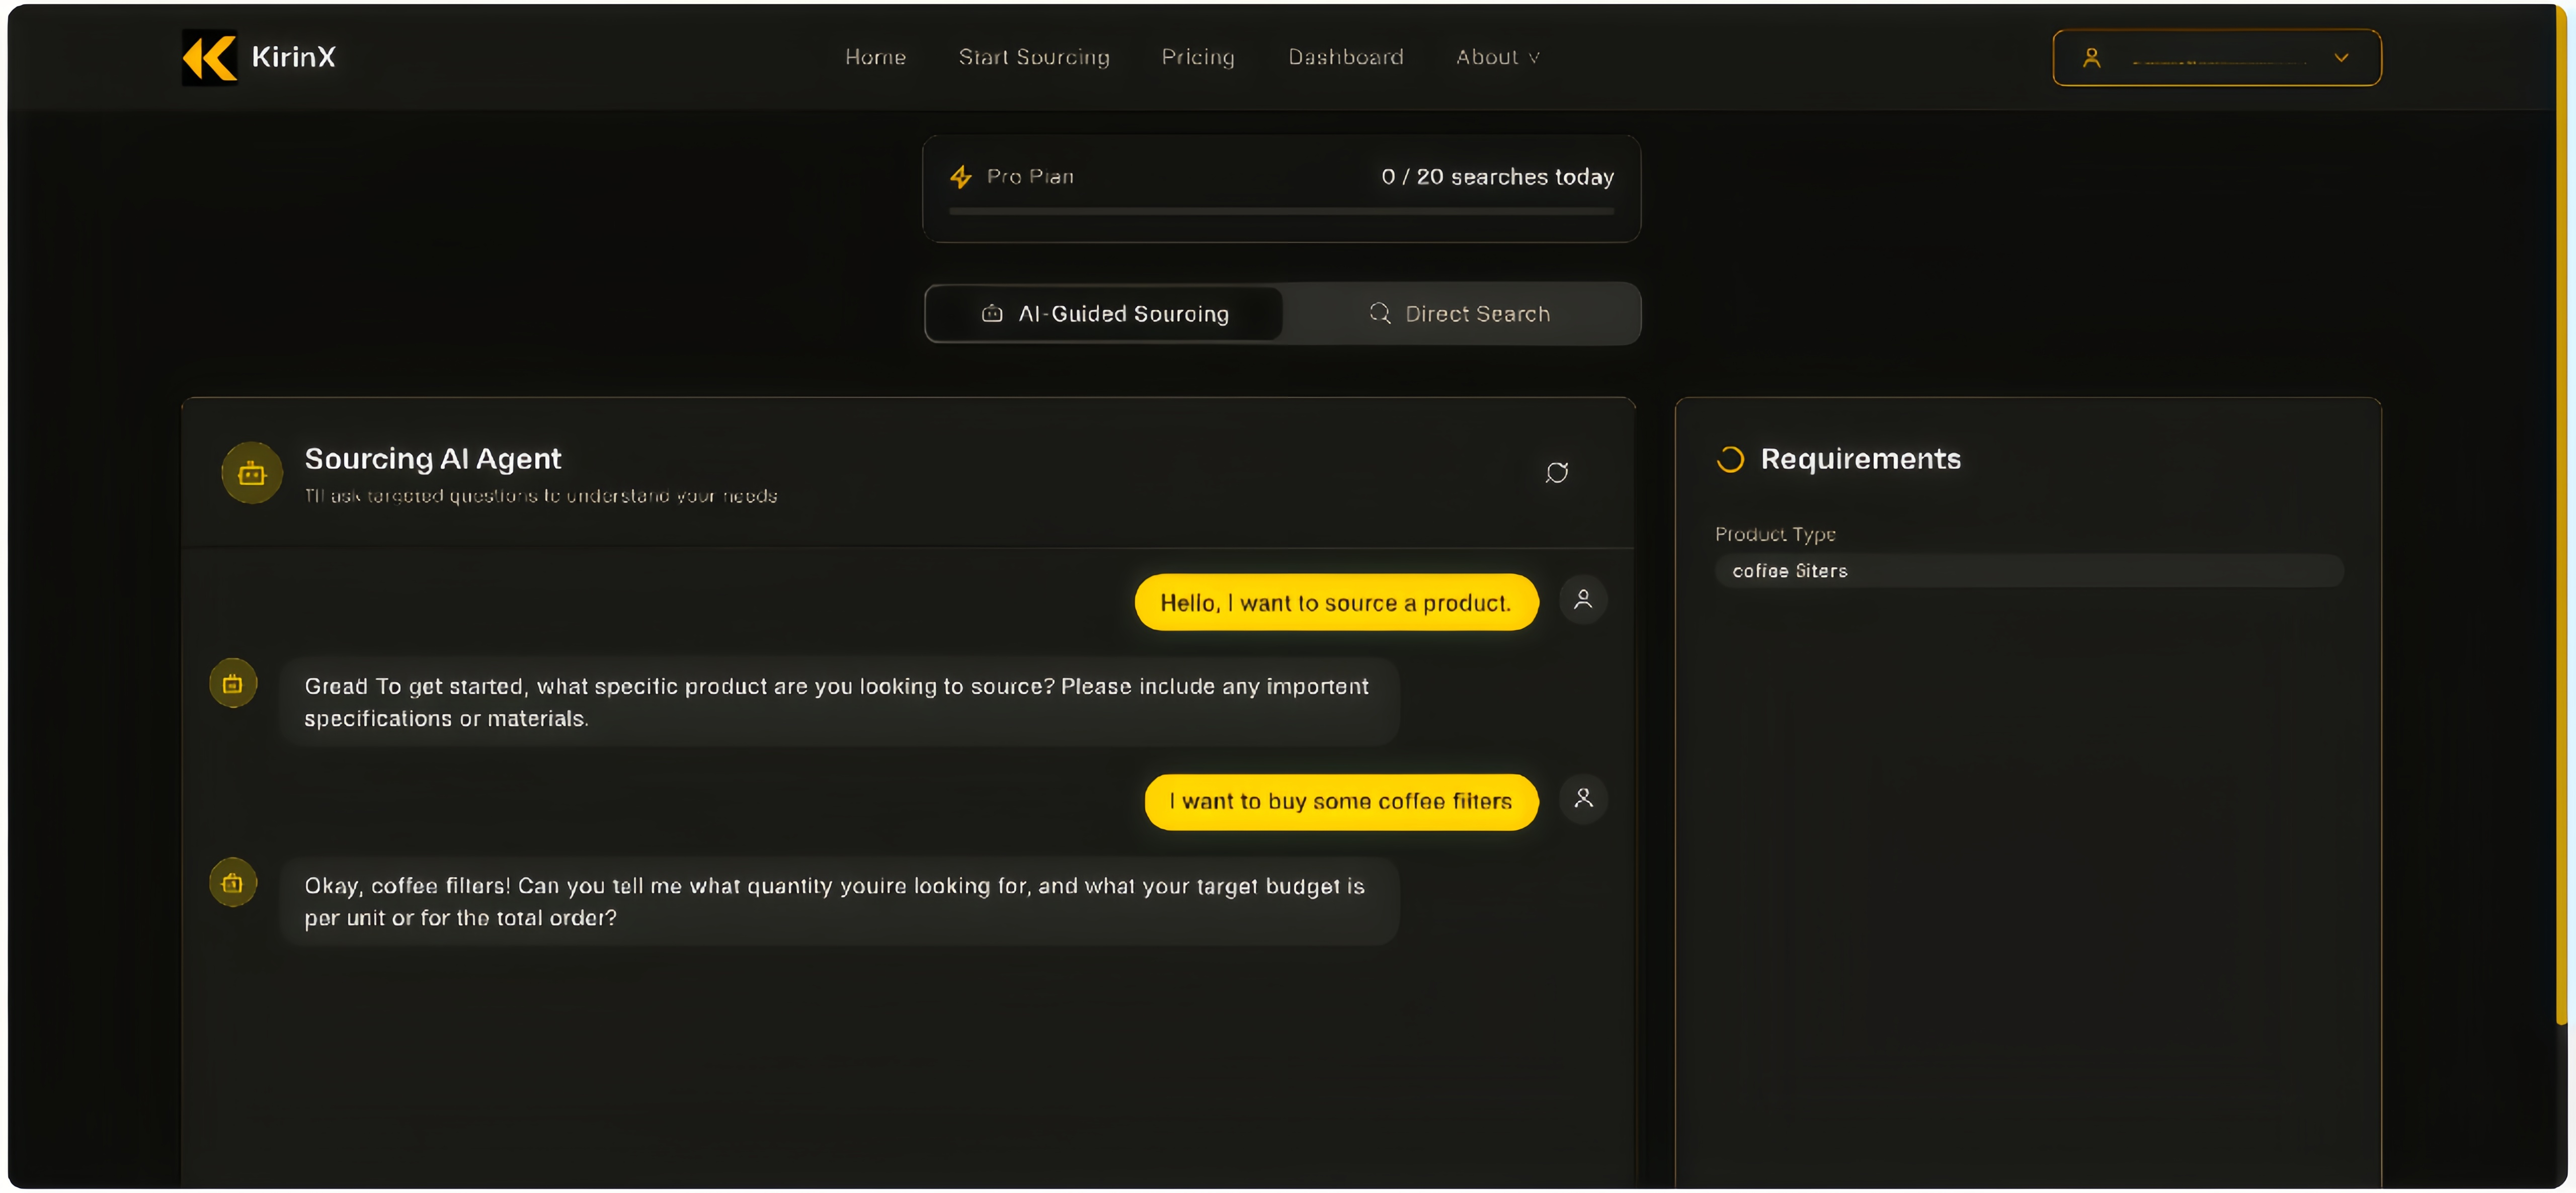Select the robot icon on AI-Guided Sourcing

[x=991, y=313]
